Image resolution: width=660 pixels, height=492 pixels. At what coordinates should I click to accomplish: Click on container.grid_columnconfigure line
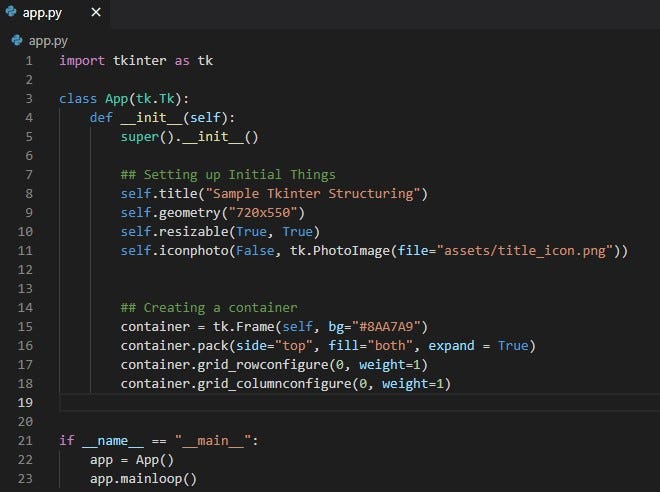point(286,384)
